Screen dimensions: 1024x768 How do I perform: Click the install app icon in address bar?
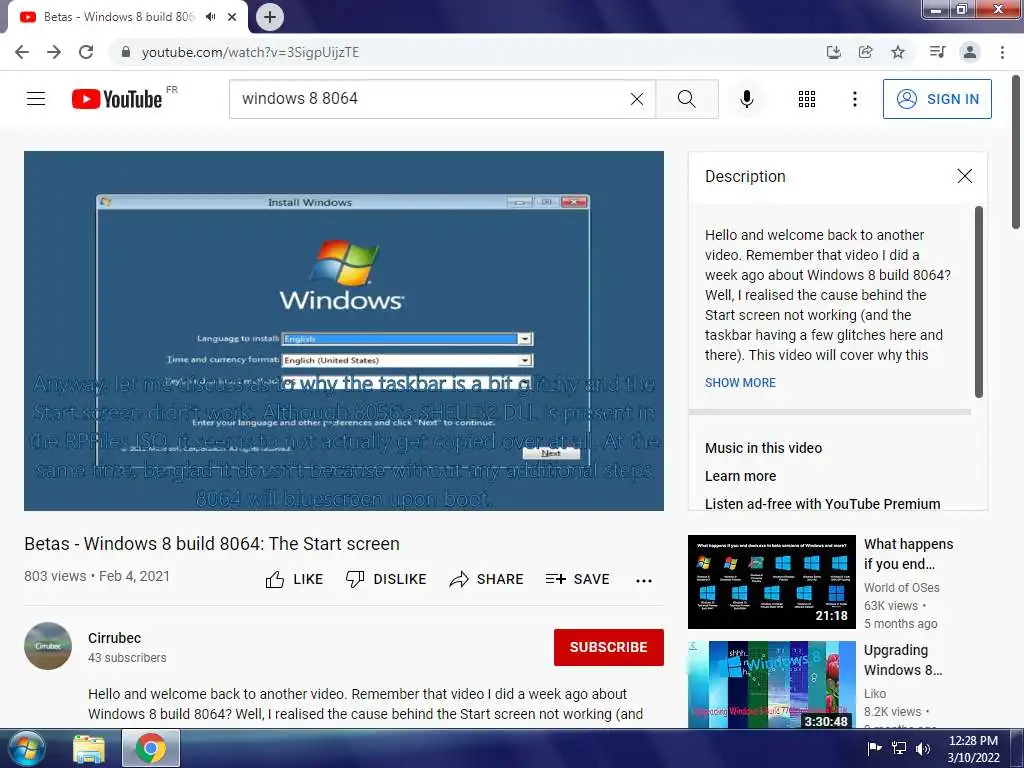pos(833,52)
